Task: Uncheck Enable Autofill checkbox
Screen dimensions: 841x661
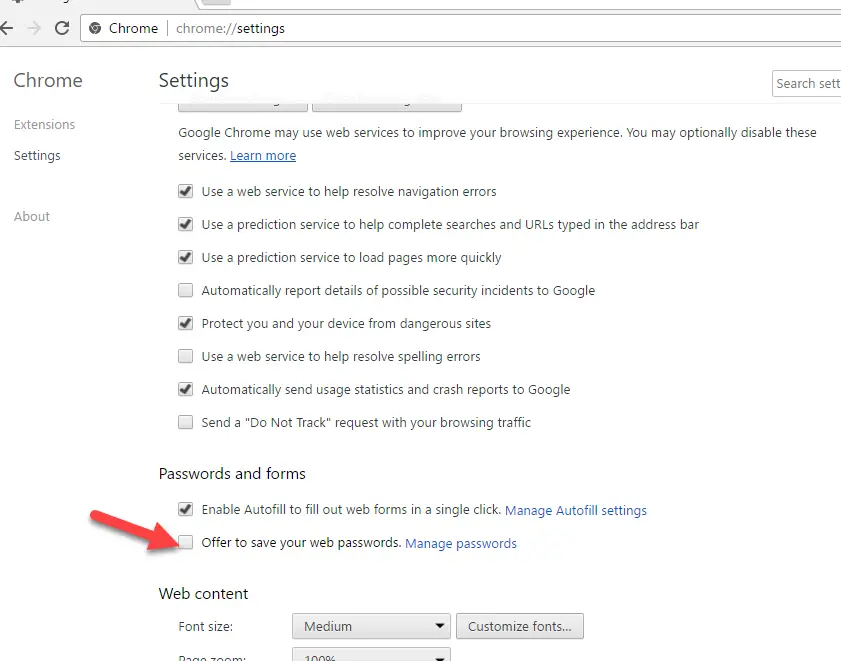Action: (186, 509)
